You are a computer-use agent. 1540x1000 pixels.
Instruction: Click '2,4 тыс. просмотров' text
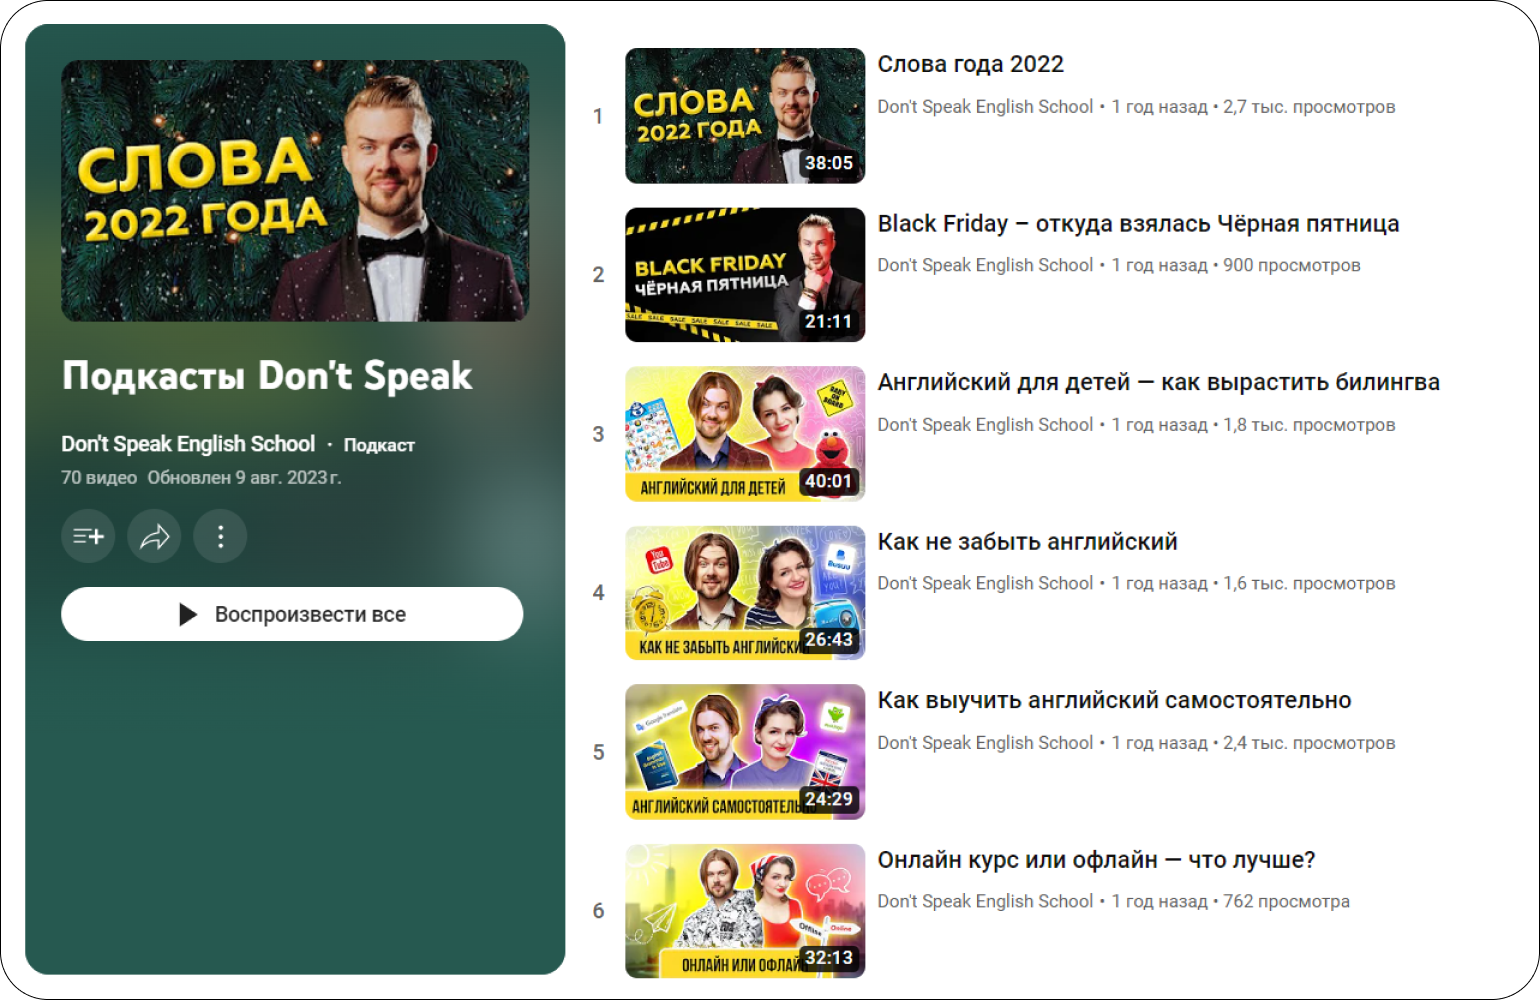(x=1309, y=743)
